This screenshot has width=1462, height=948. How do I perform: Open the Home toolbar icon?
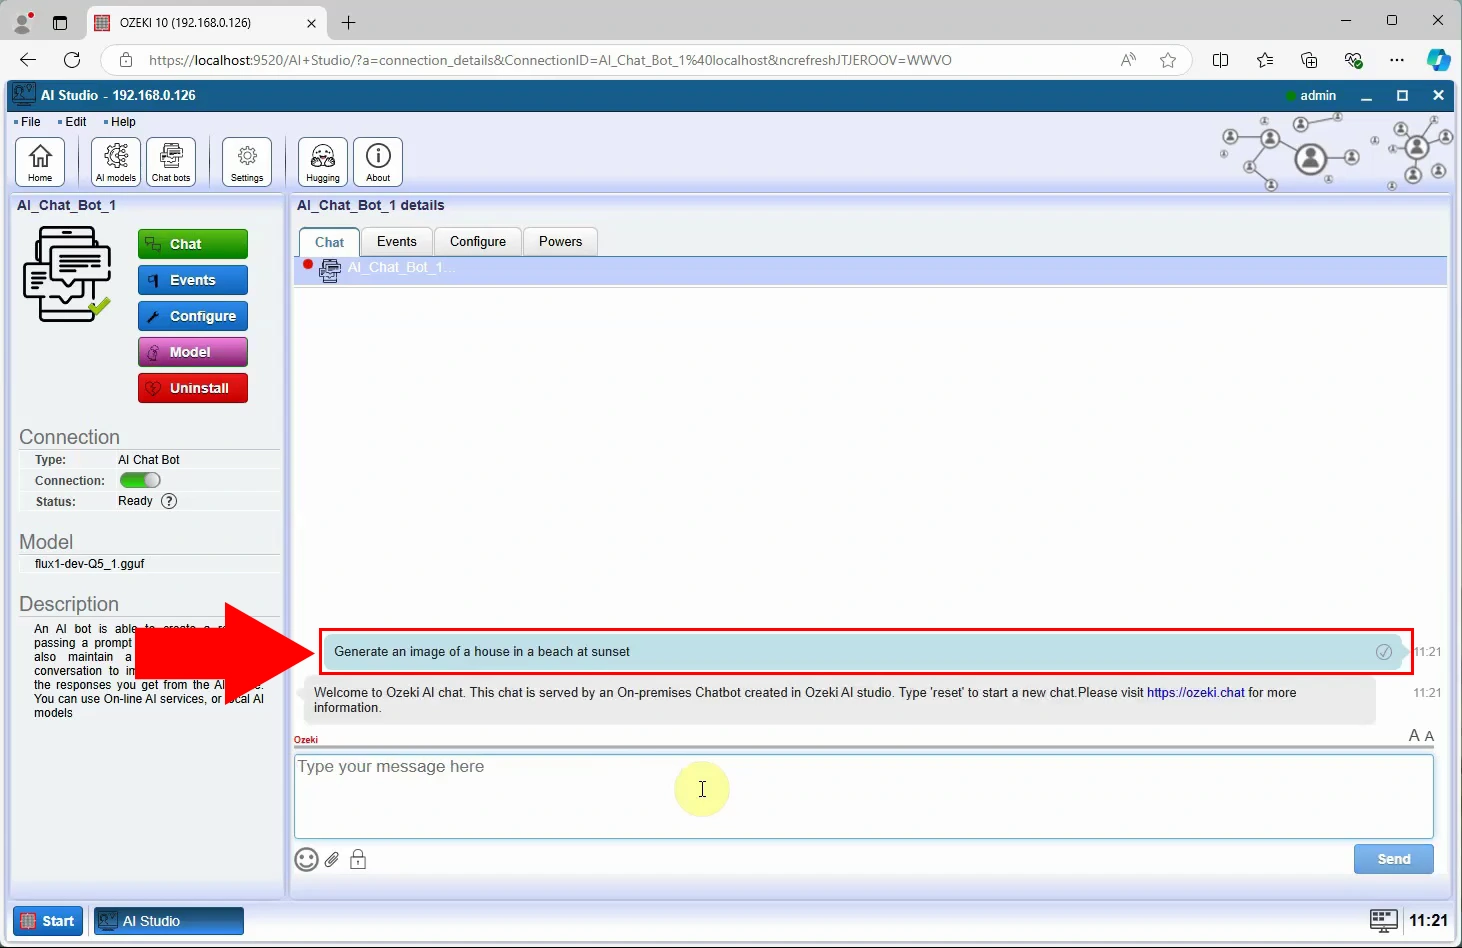pyautogui.click(x=40, y=161)
